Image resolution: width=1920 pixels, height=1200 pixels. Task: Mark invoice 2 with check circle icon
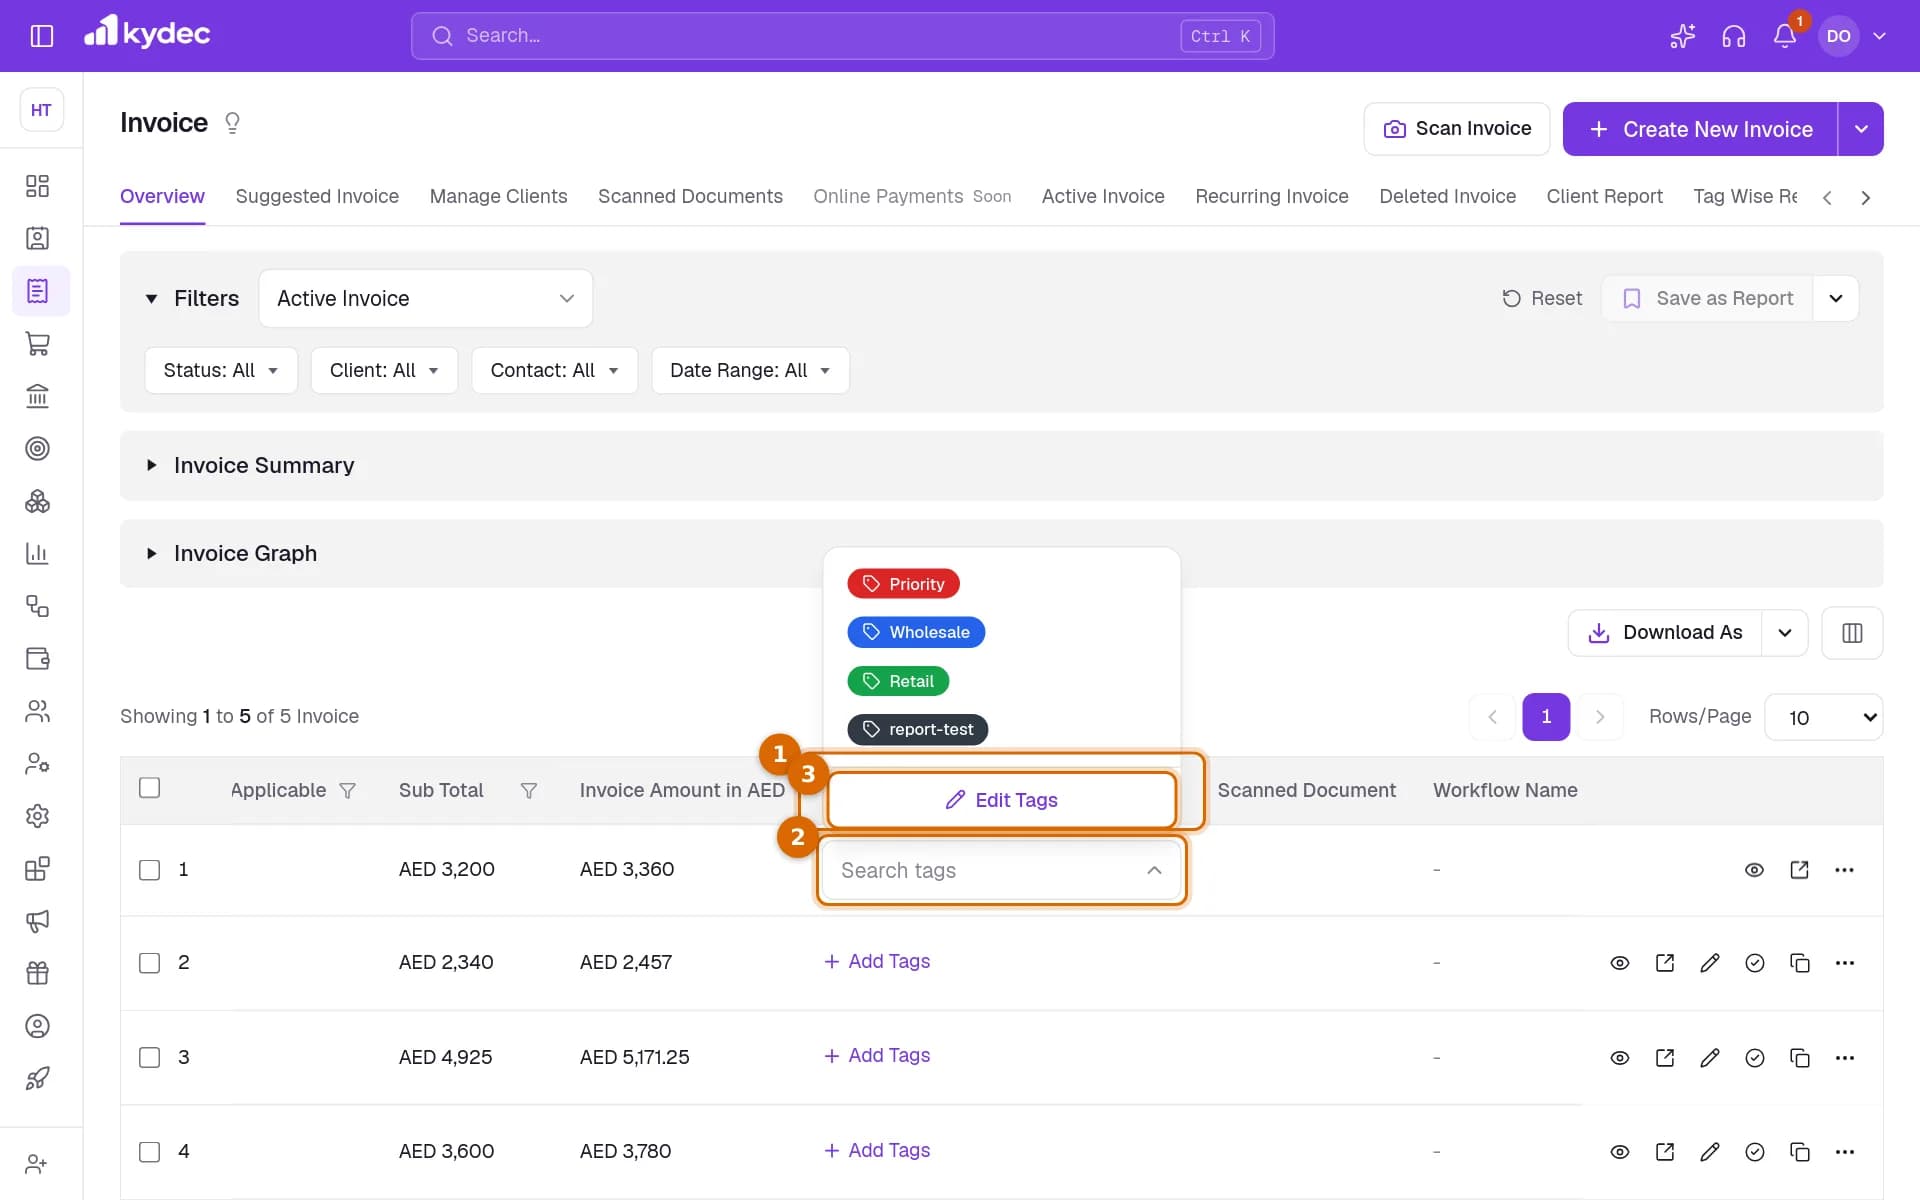(x=1755, y=963)
